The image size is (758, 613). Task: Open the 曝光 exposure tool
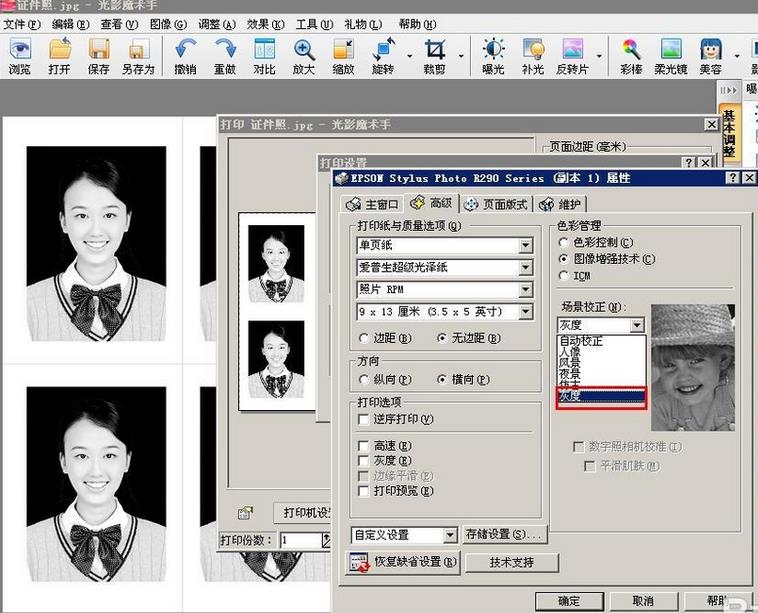[x=494, y=56]
